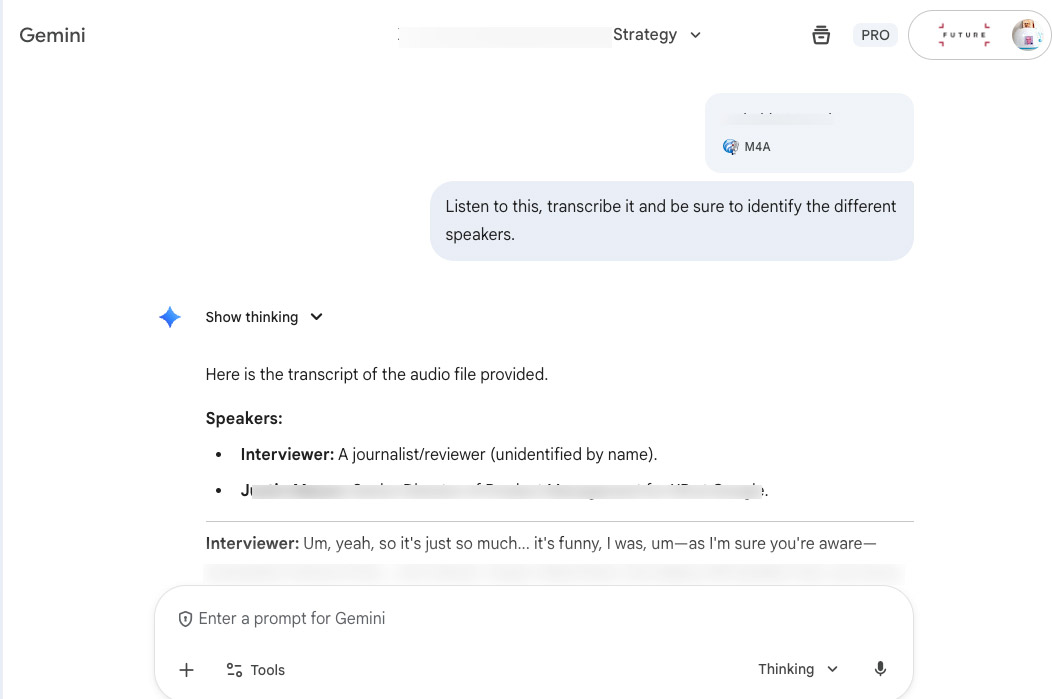
Task: Click the PRO plan badge
Action: click(x=875, y=35)
